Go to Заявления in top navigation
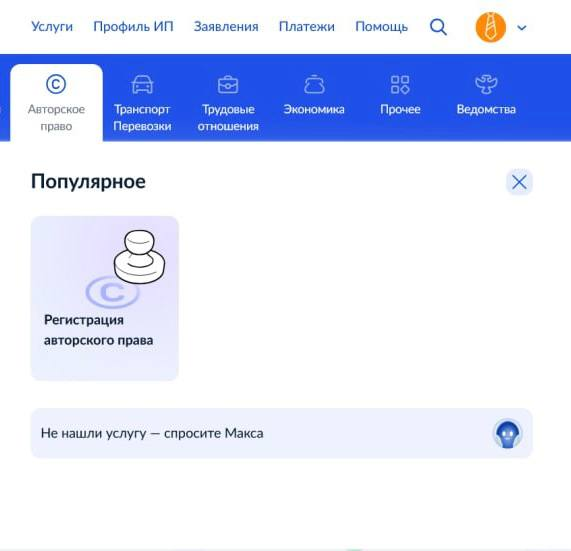 click(x=226, y=27)
